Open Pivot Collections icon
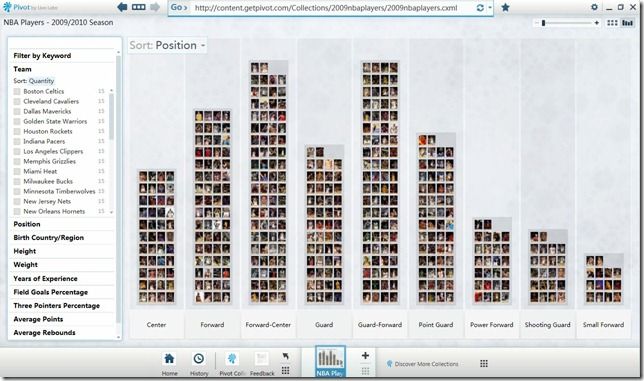Viewport: 644px width, 381px height. pyautogui.click(x=232, y=359)
